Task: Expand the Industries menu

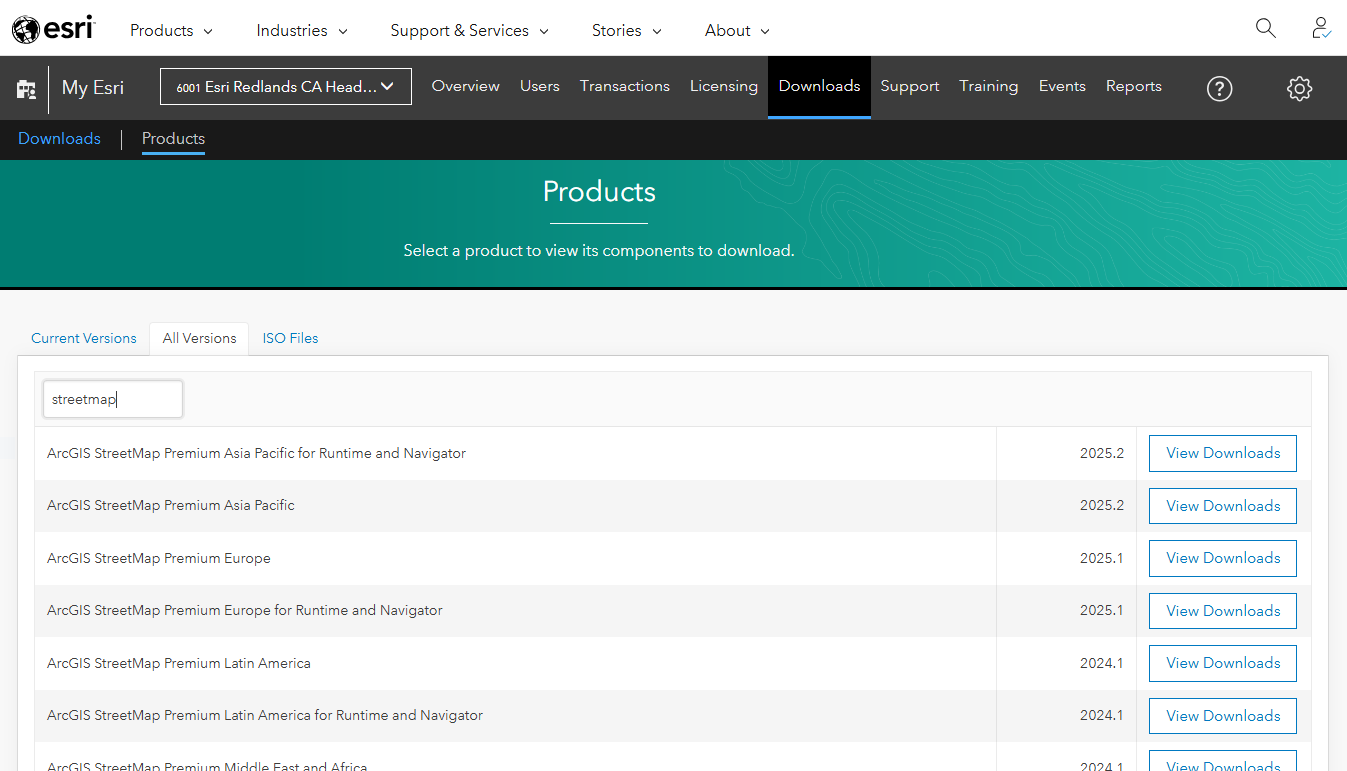Action: coord(302,30)
